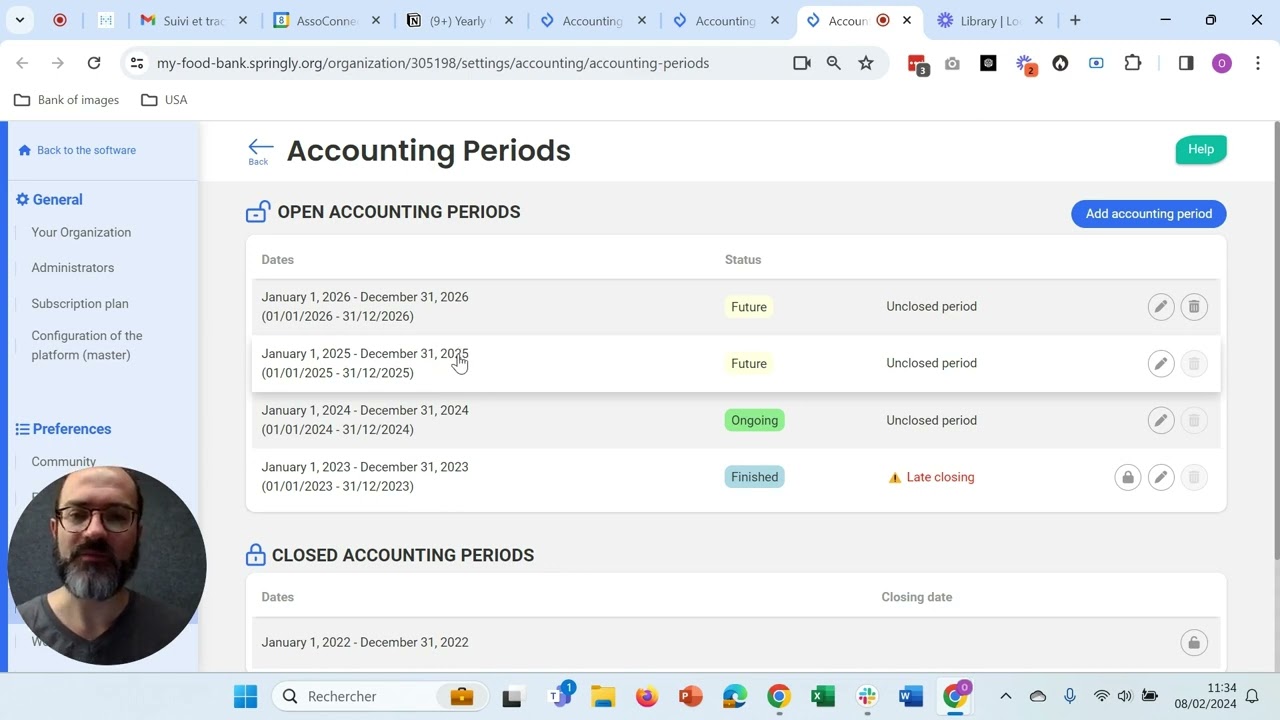This screenshot has height=720, width=1280.
Task: Delete the 2026 accounting period trash icon
Action: 1194,307
